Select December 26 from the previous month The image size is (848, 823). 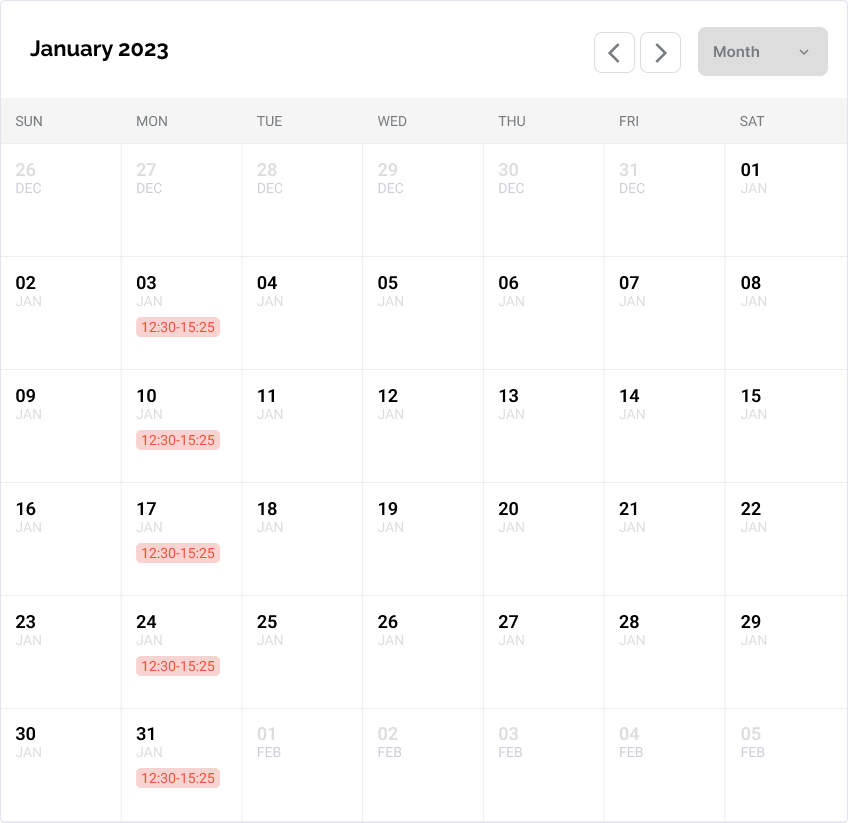coord(60,199)
